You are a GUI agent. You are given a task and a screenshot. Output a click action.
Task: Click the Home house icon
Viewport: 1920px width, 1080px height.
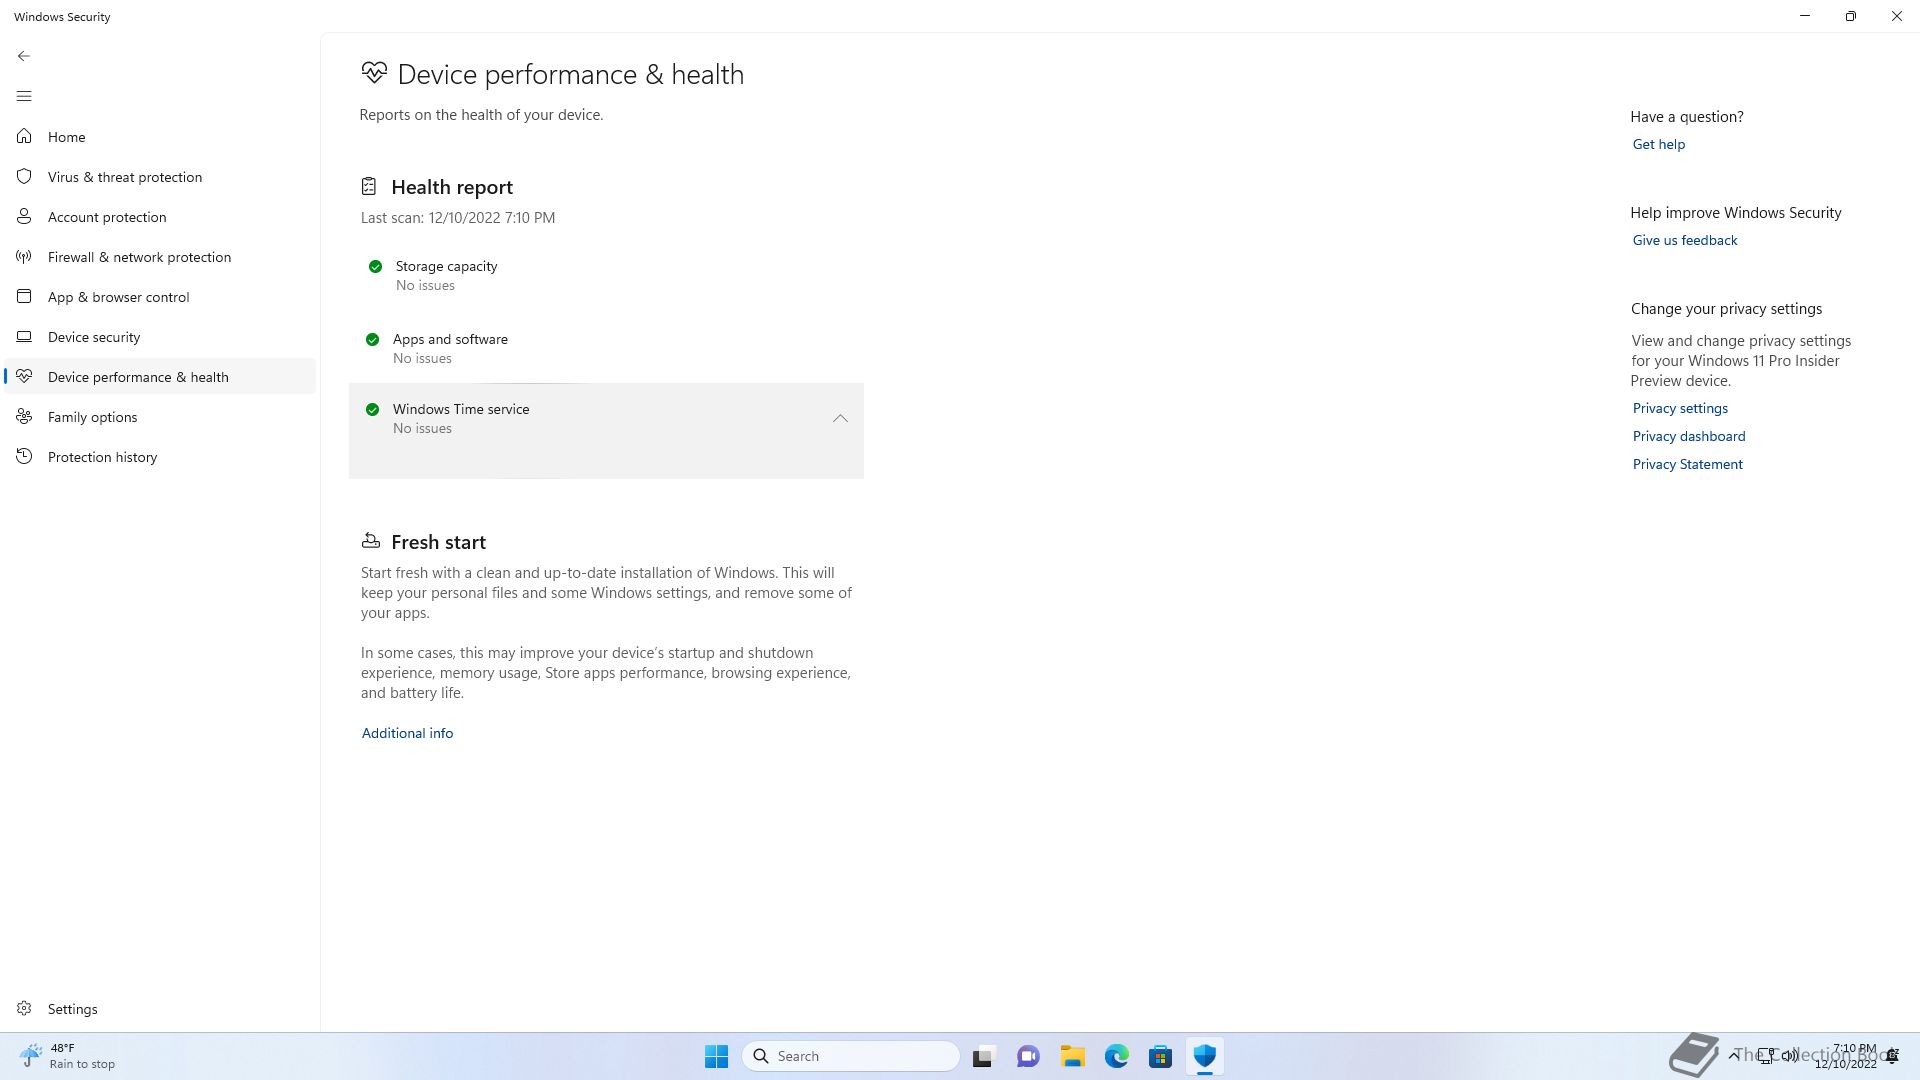(x=24, y=136)
